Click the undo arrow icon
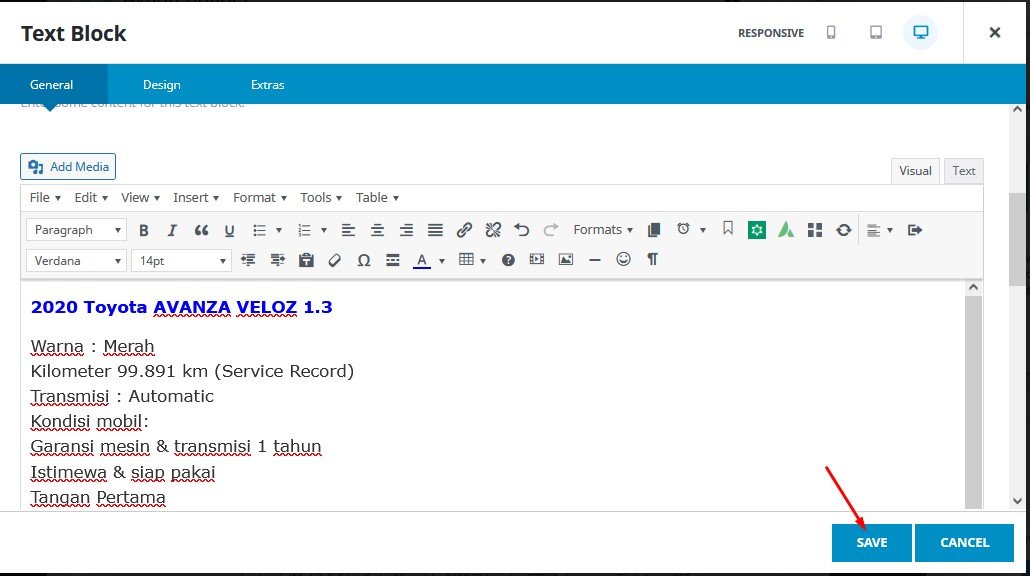1030x576 pixels. pyautogui.click(x=521, y=230)
